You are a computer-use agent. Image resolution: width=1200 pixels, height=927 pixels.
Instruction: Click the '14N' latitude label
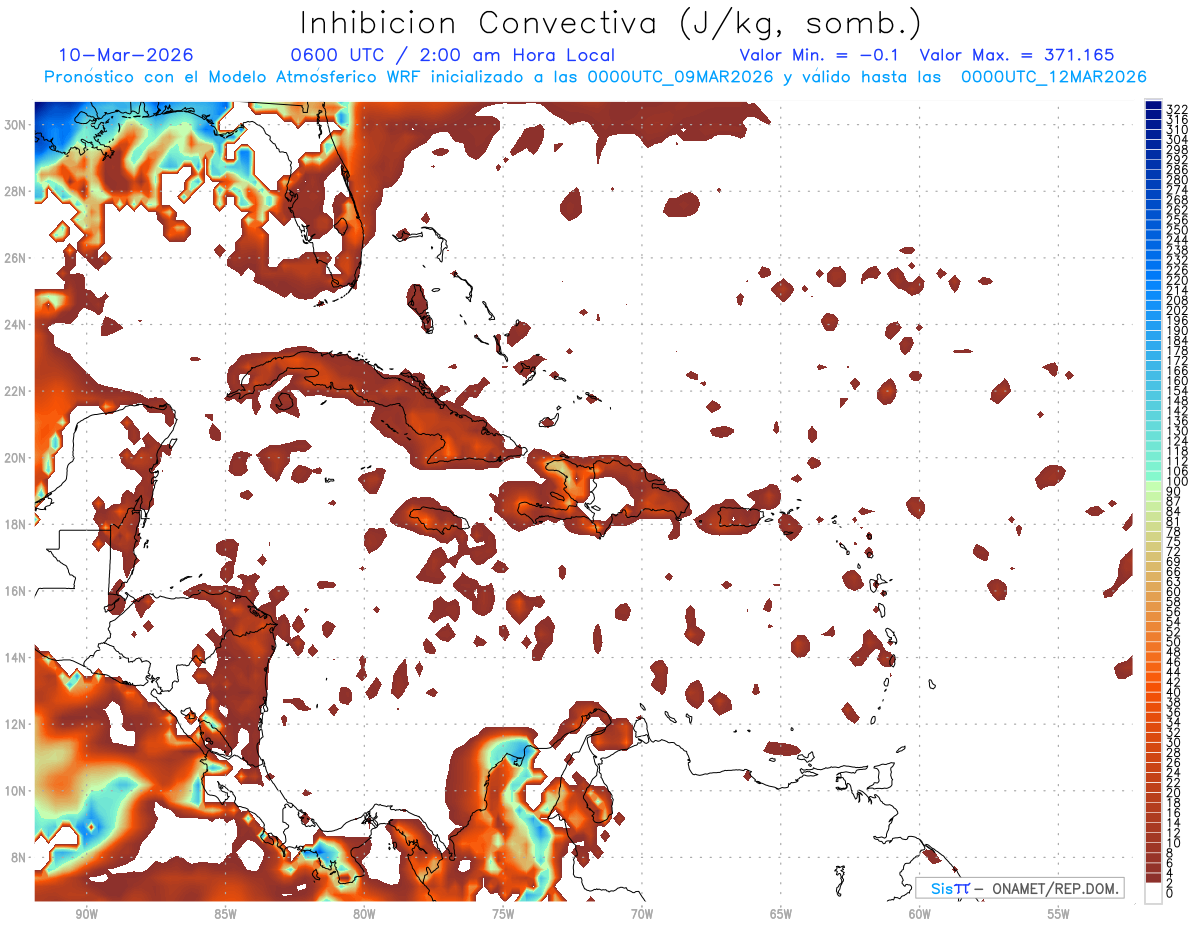tap(16, 657)
